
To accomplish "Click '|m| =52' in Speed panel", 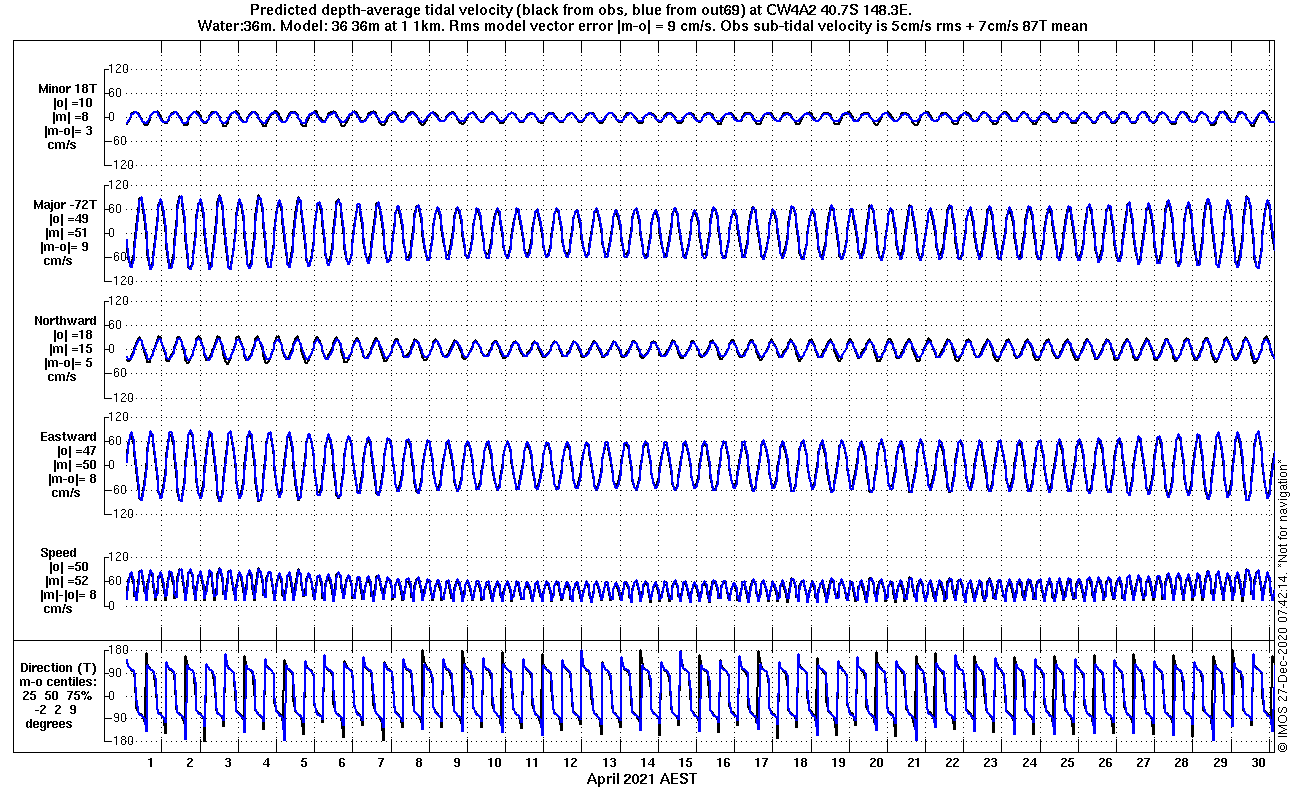I will (x=67, y=581).
